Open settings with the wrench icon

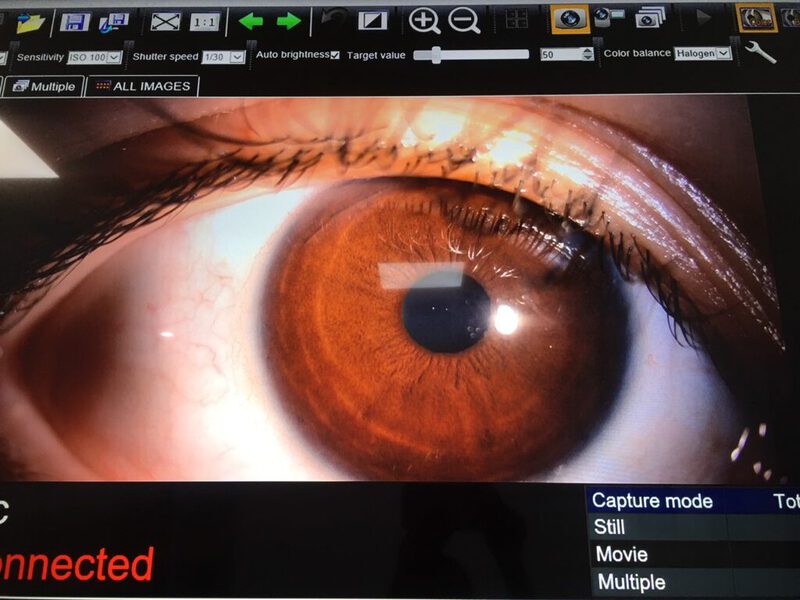click(760, 52)
